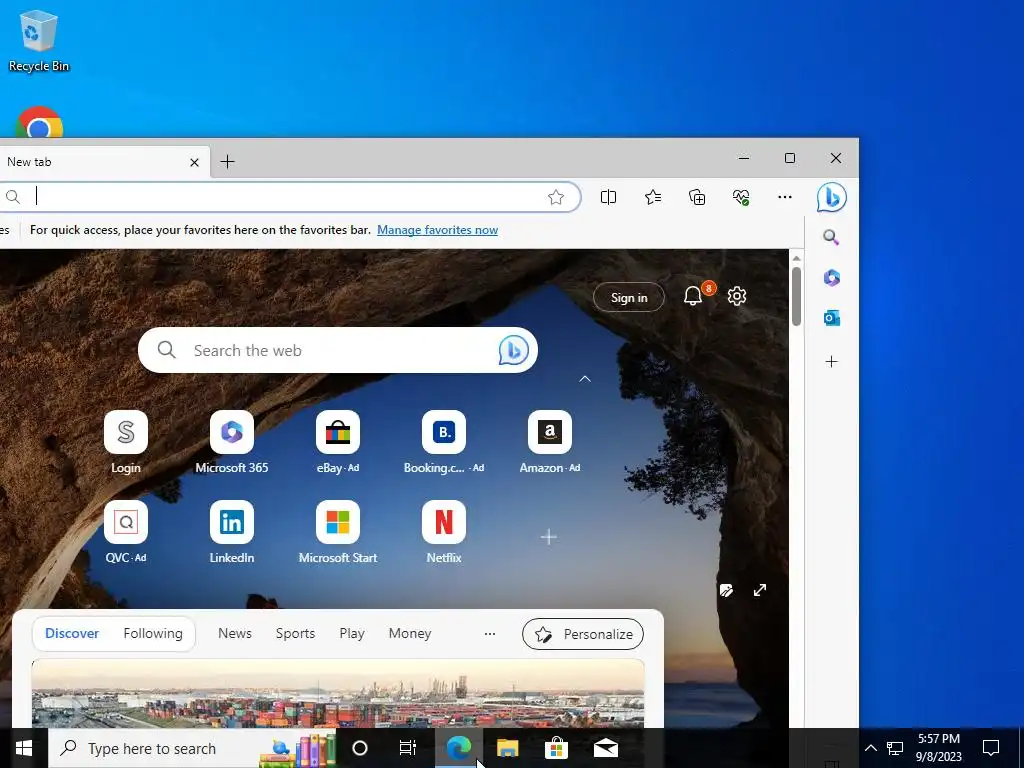Open notifications bell with badge
The width and height of the screenshot is (1024, 768).
tap(694, 296)
